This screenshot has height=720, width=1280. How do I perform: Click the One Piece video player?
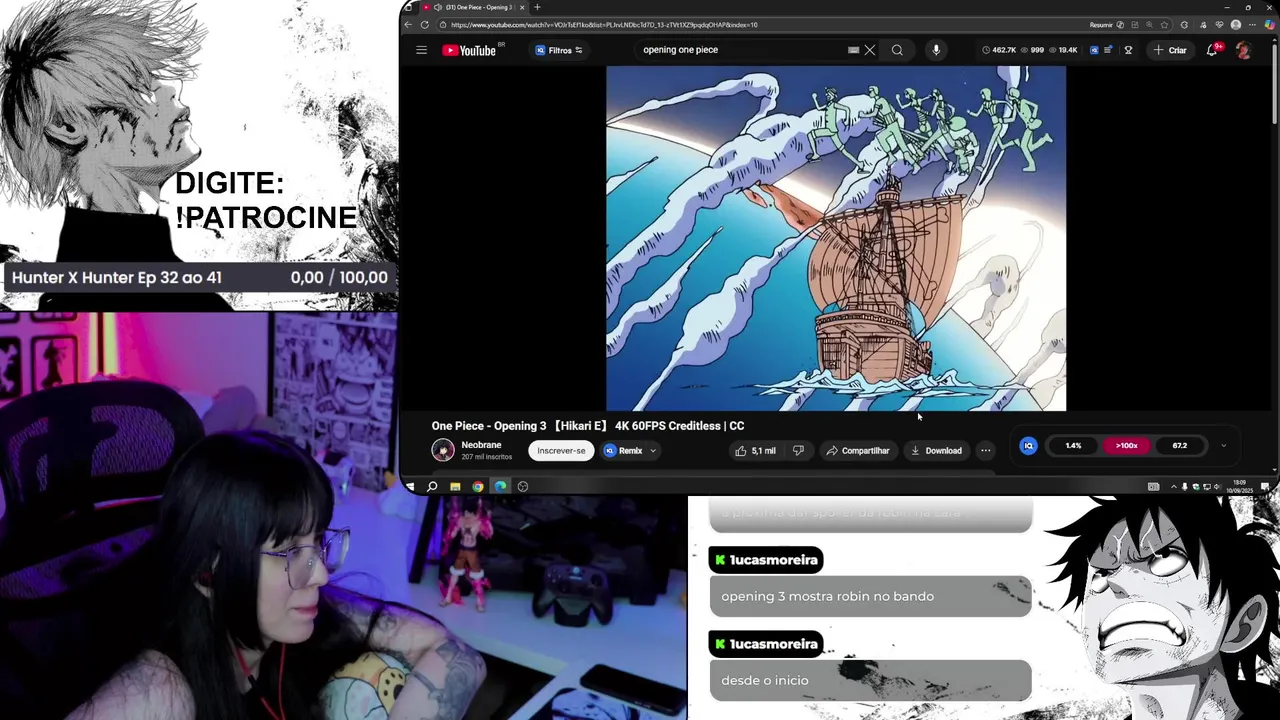(x=836, y=238)
